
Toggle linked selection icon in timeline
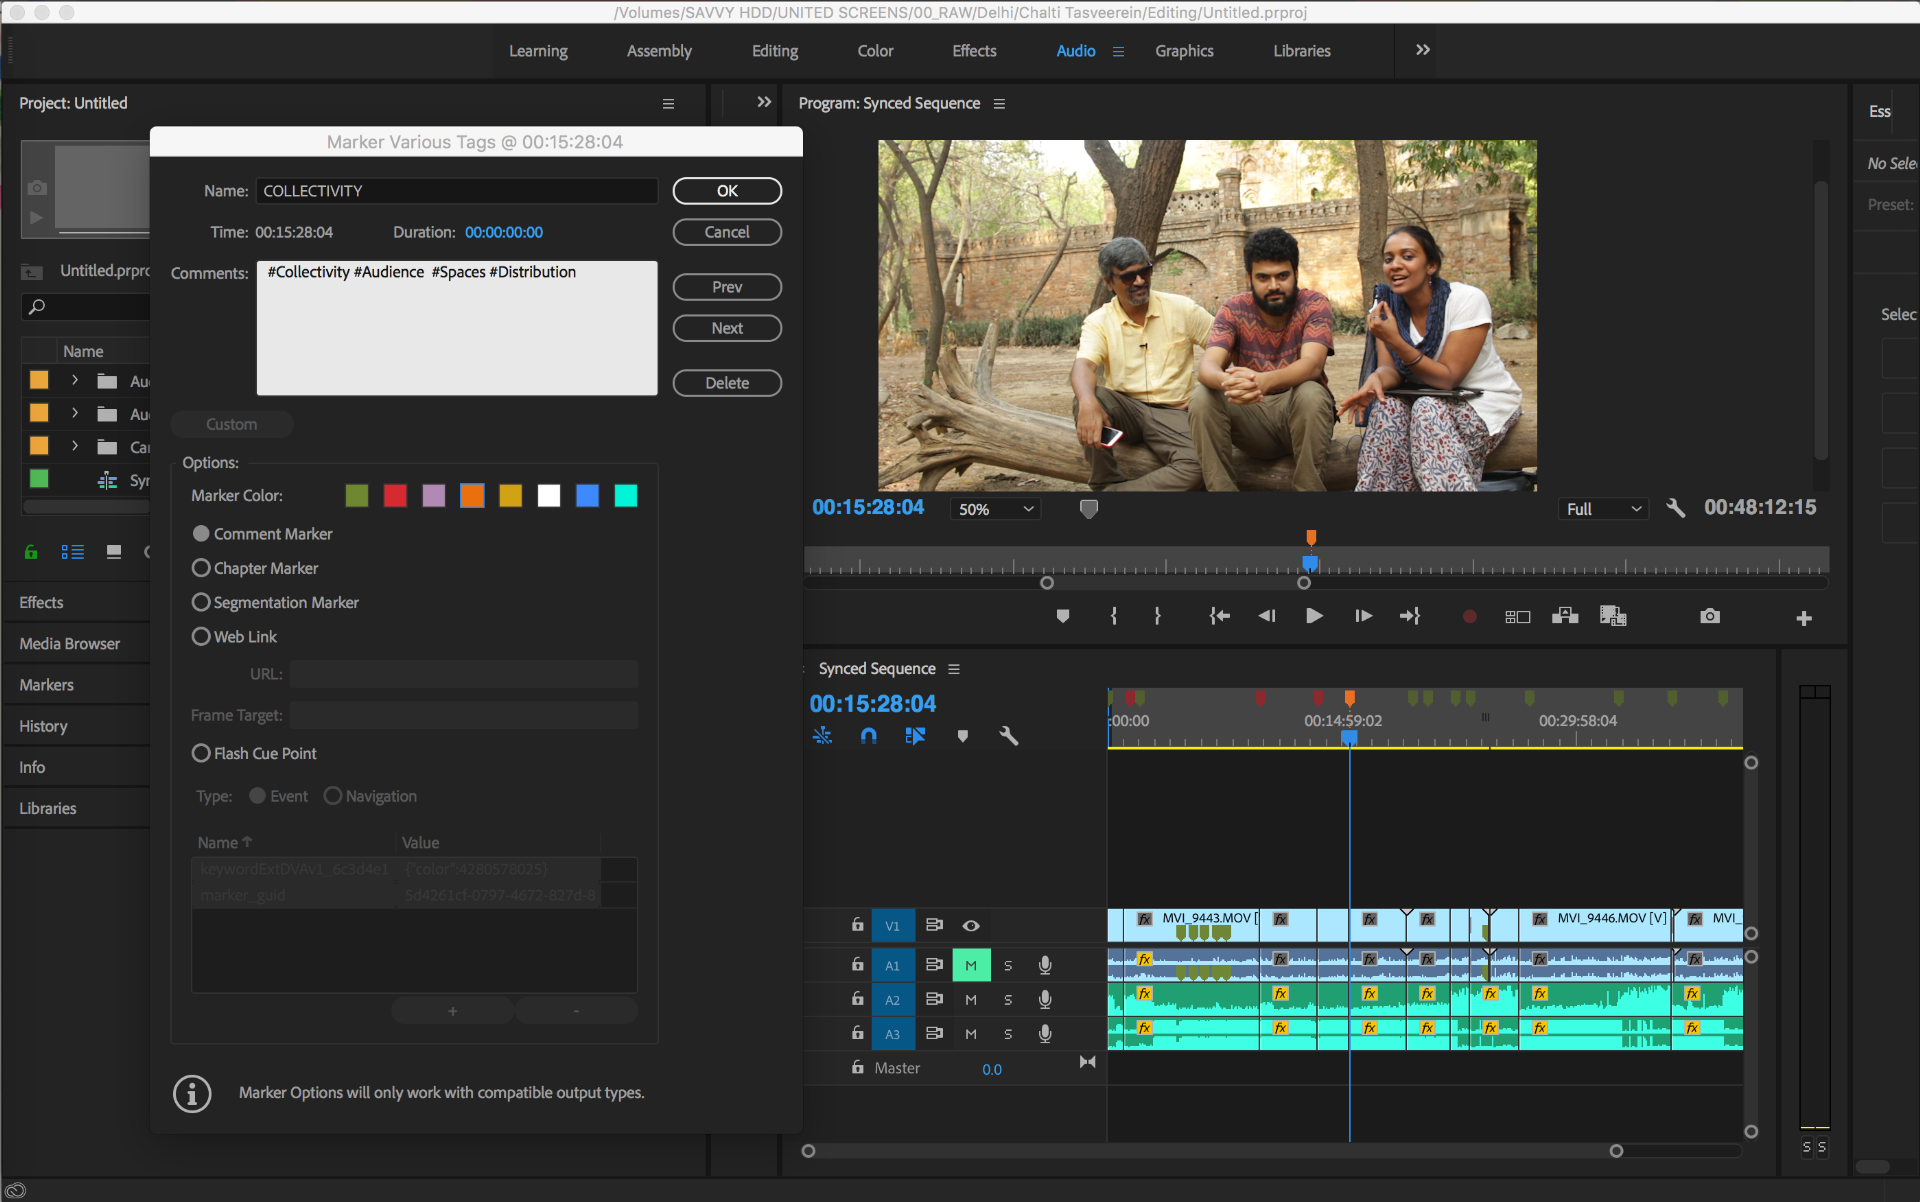point(915,736)
